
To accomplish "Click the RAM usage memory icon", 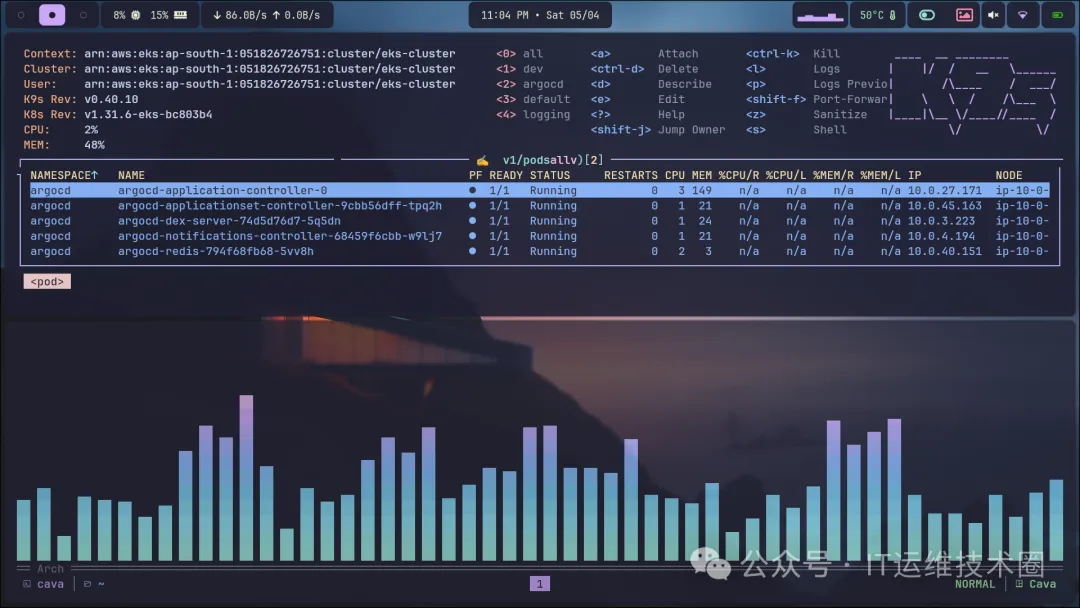I will tap(180, 15).
